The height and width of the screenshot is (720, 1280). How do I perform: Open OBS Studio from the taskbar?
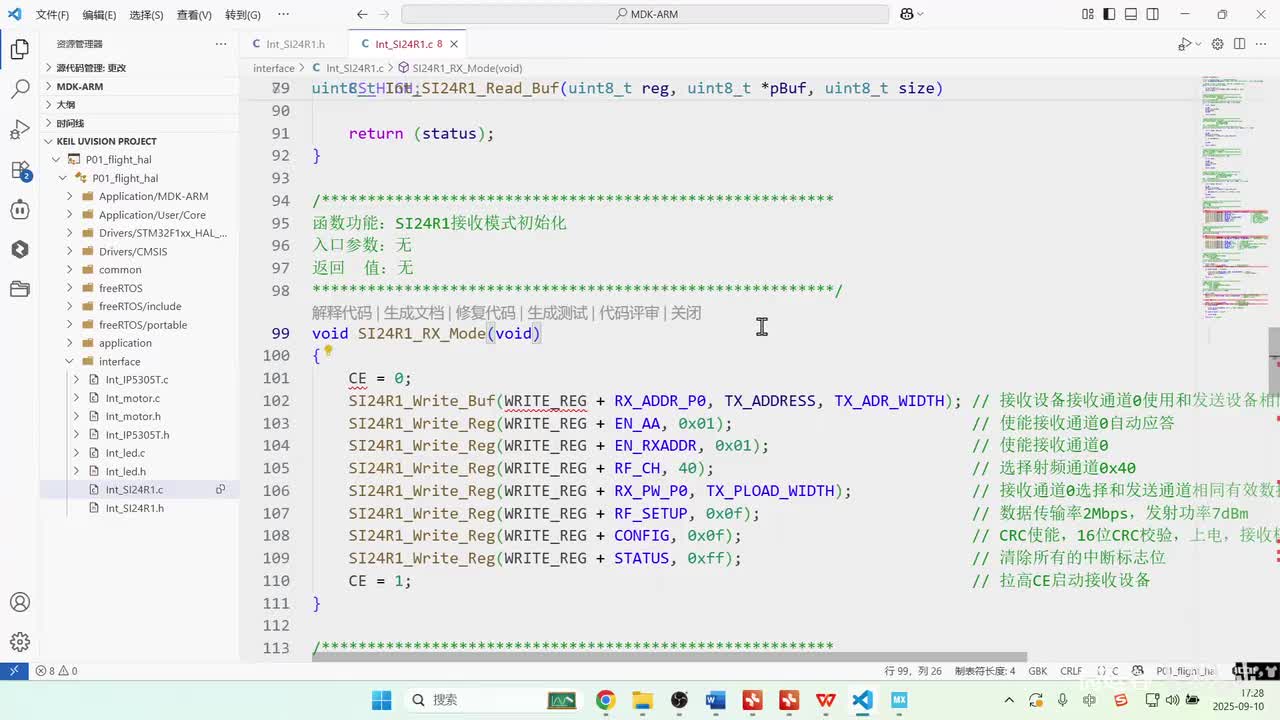pos(680,700)
